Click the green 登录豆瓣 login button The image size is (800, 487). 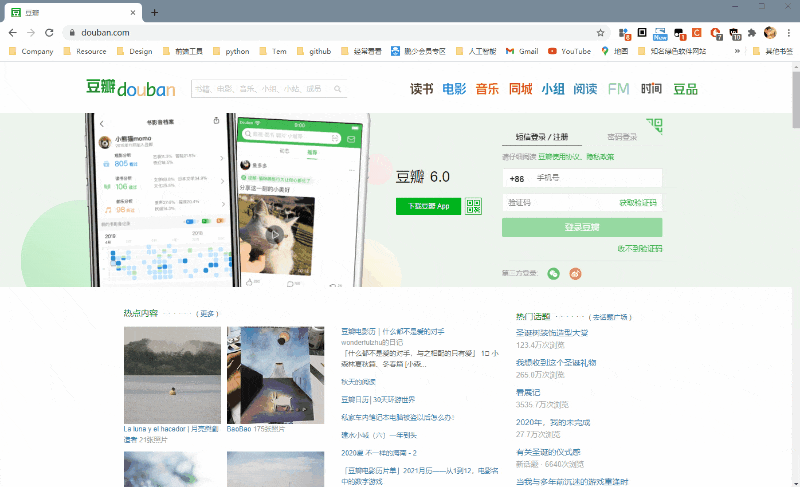click(x=582, y=227)
